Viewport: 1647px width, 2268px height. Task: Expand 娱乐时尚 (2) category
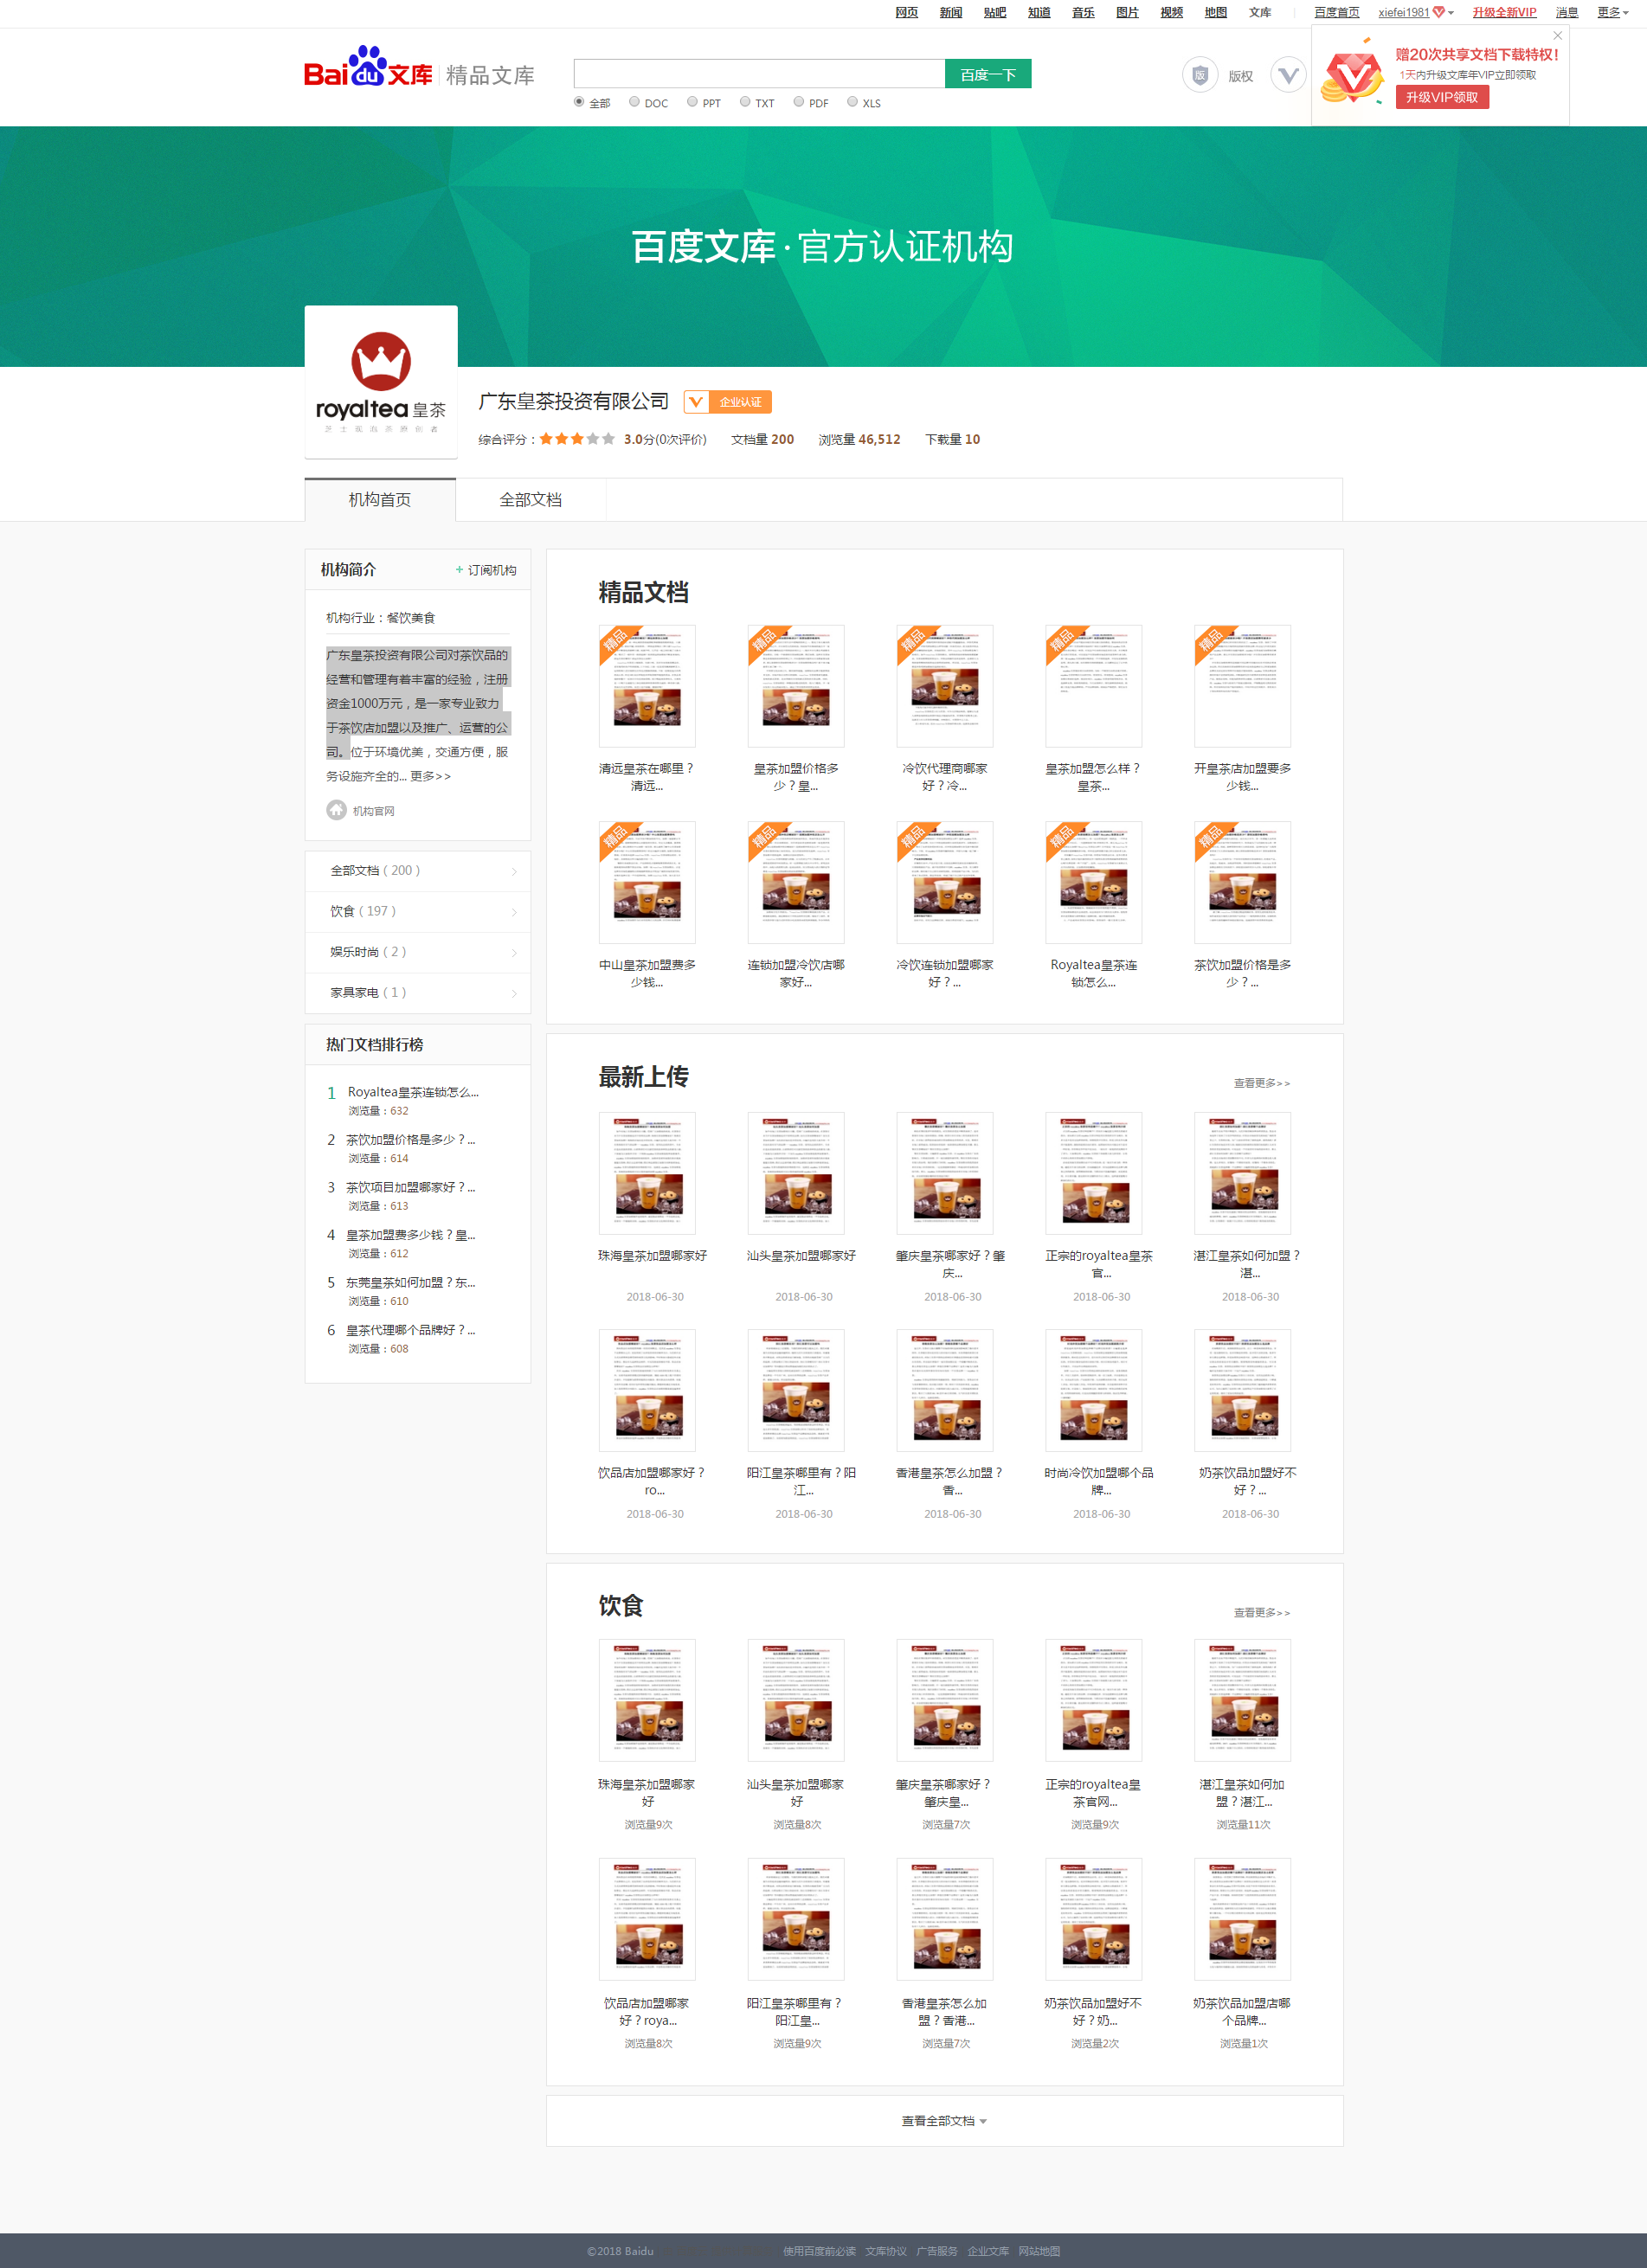(418, 952)
